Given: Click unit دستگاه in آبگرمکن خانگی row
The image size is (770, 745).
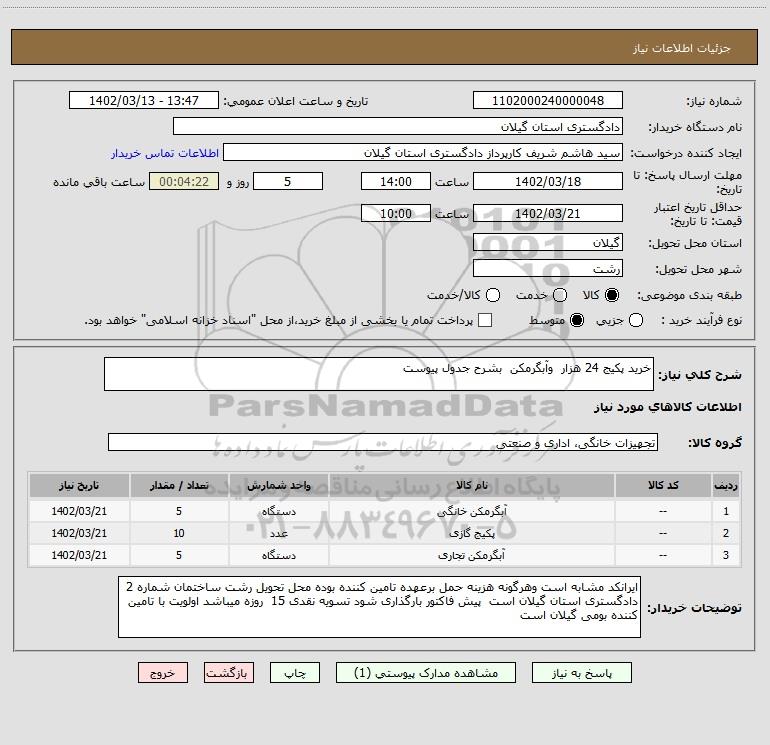Looking at the screenshot, I should [278, 511].
